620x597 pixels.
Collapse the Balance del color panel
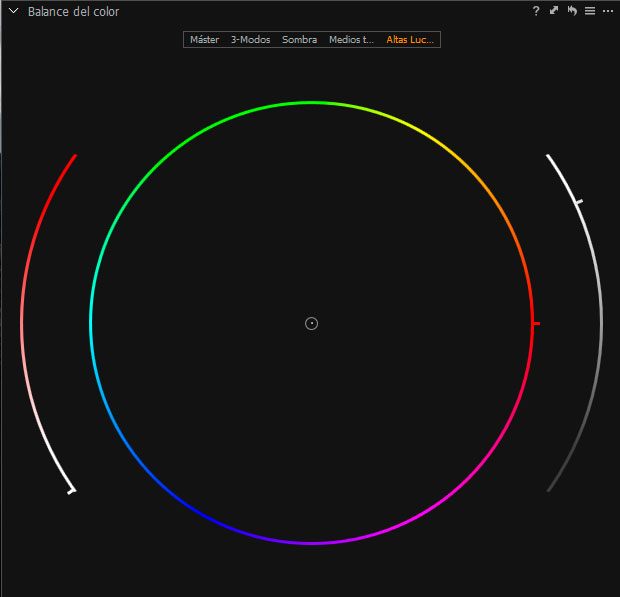14,11
